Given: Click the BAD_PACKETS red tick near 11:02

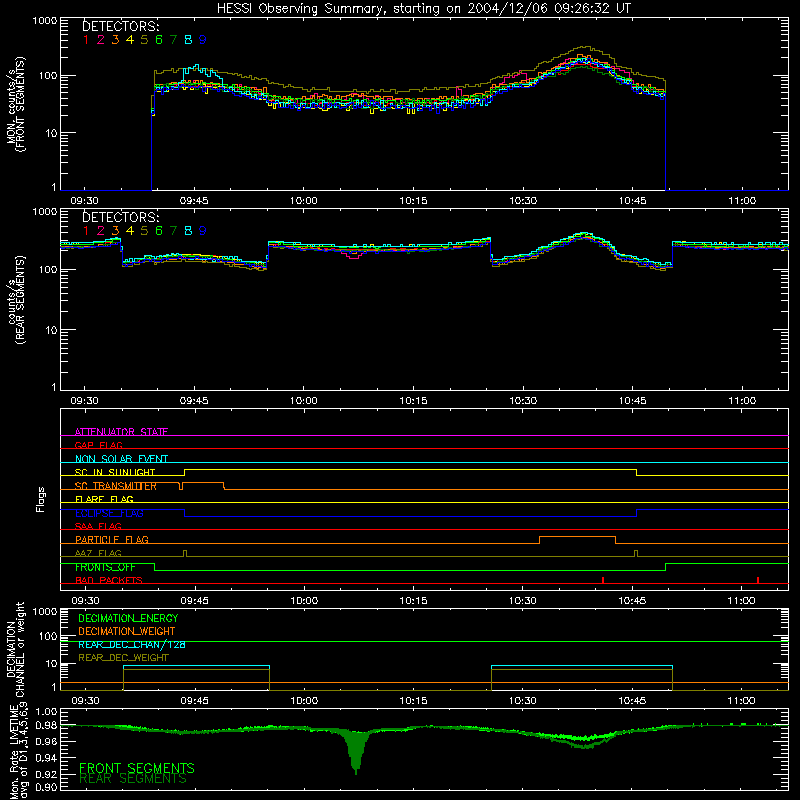Looking at the screenshot, I should click(758, 580).
